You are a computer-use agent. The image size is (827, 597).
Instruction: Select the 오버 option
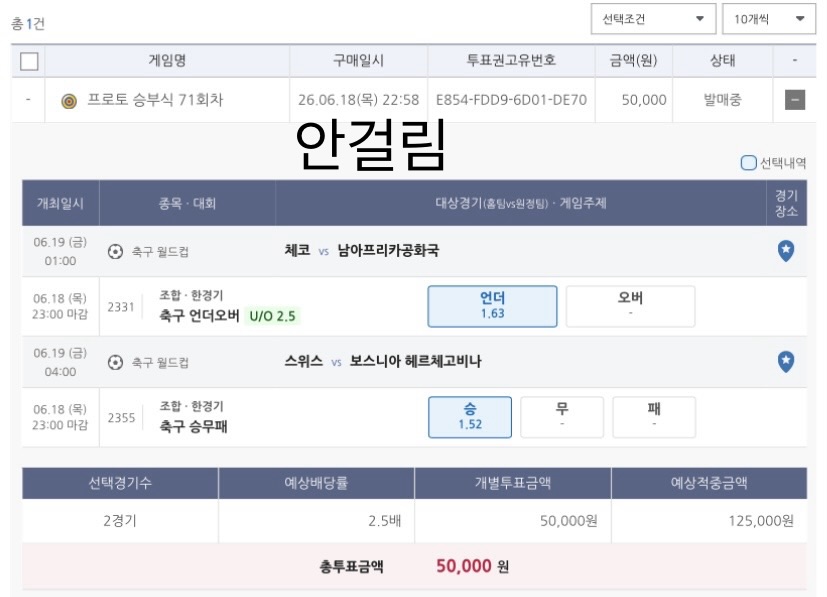pos(630,306)
